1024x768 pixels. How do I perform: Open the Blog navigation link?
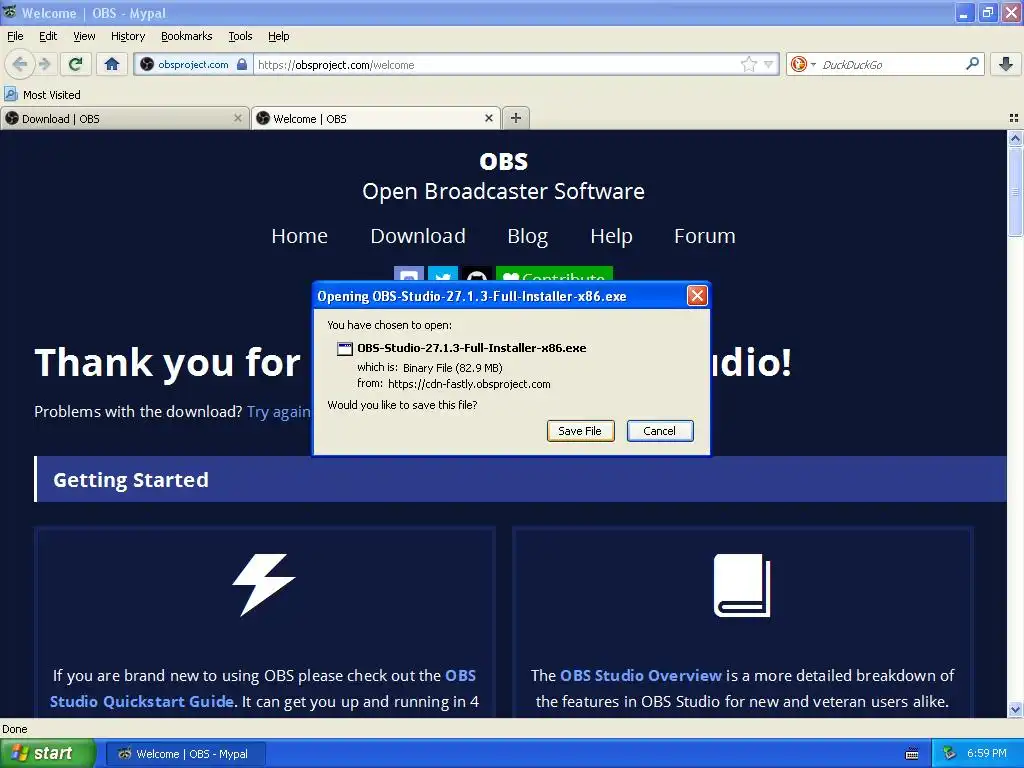528,236
